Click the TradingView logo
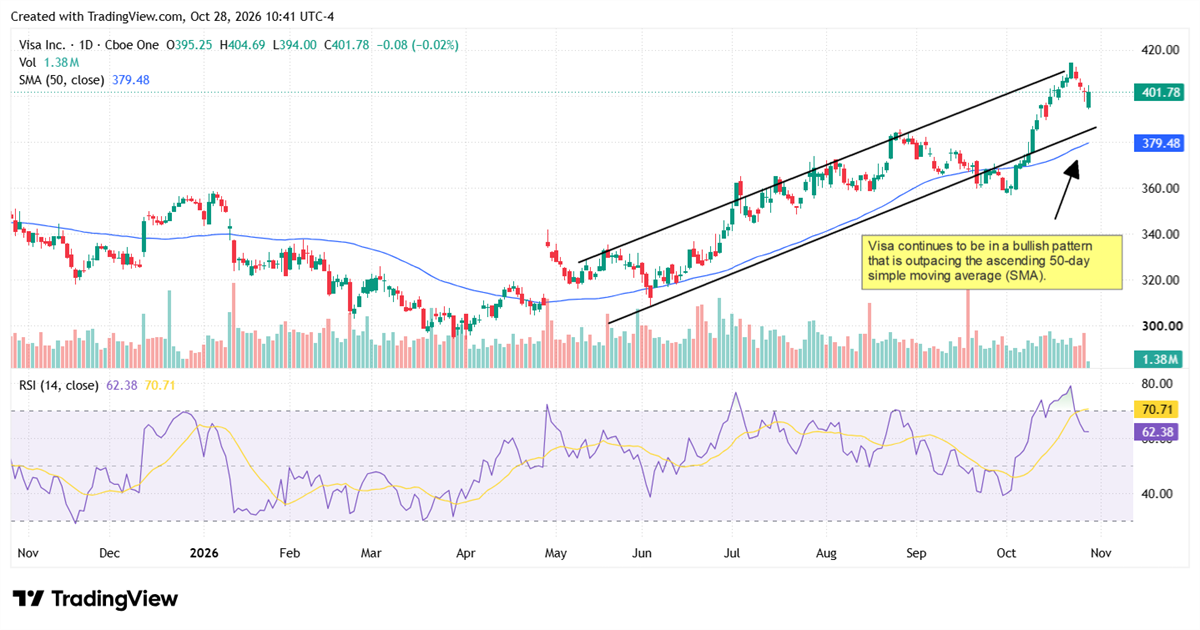Viewport: 1200px width, 630px height. 95,598
